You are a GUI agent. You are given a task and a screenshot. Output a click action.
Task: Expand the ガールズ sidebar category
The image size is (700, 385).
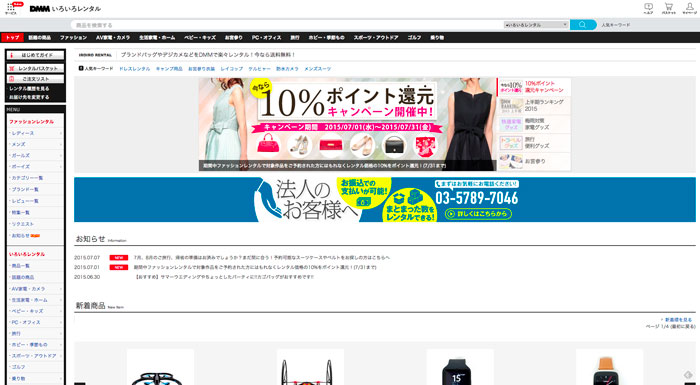point(35,155)
